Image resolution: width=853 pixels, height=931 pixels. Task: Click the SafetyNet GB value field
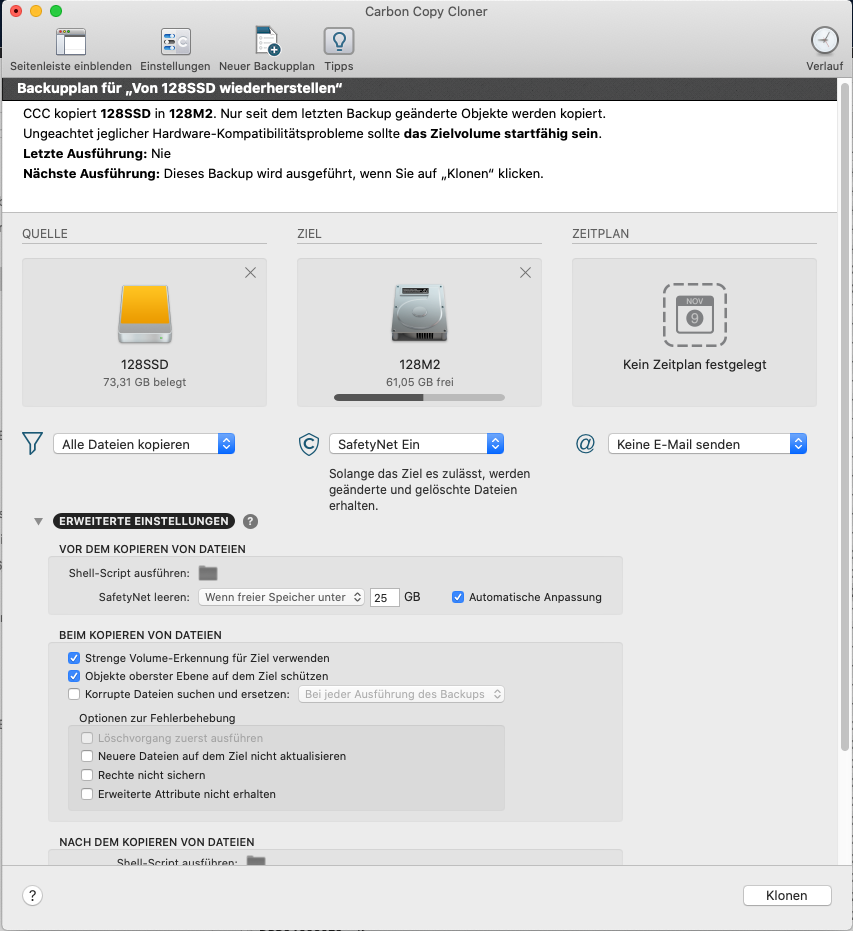point(385,597)
